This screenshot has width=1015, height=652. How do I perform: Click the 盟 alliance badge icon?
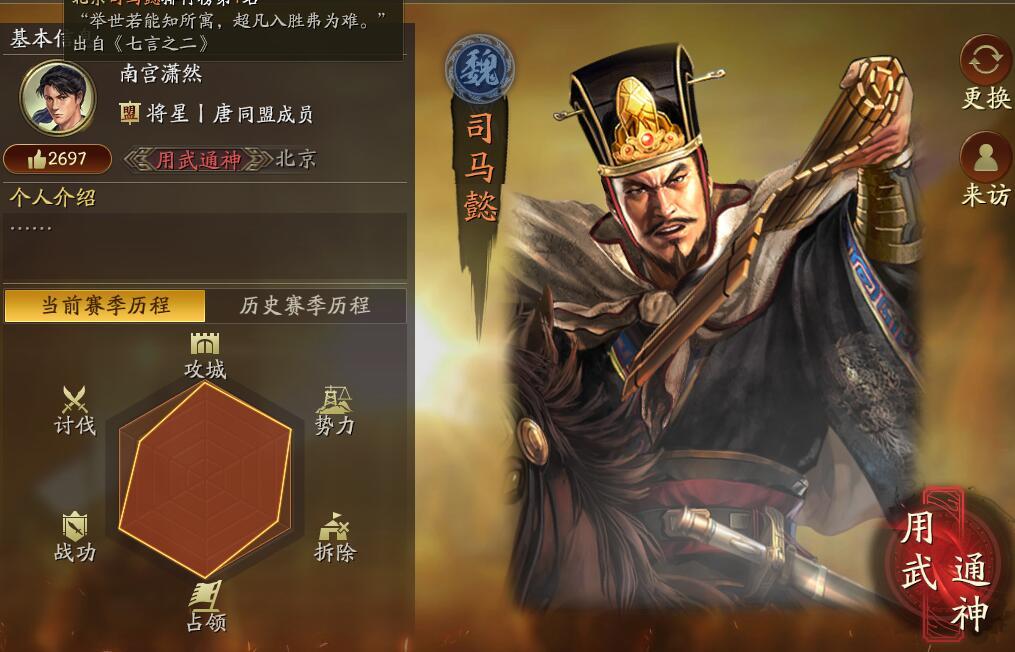tap(130, 114)
